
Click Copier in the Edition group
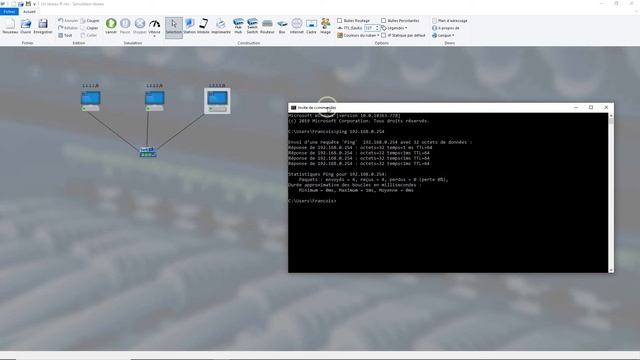click(90, 28)
